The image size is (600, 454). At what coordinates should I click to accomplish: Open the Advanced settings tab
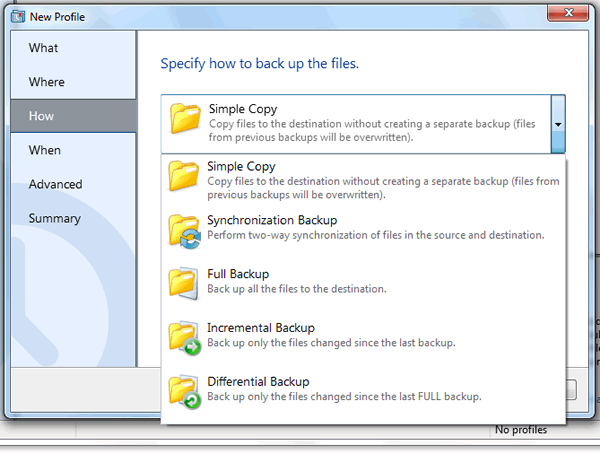coord(56,184)
